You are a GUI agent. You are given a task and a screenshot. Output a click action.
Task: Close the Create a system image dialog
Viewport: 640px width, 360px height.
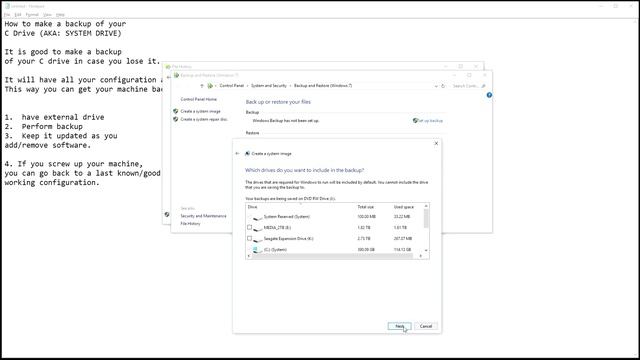point(436,143)
